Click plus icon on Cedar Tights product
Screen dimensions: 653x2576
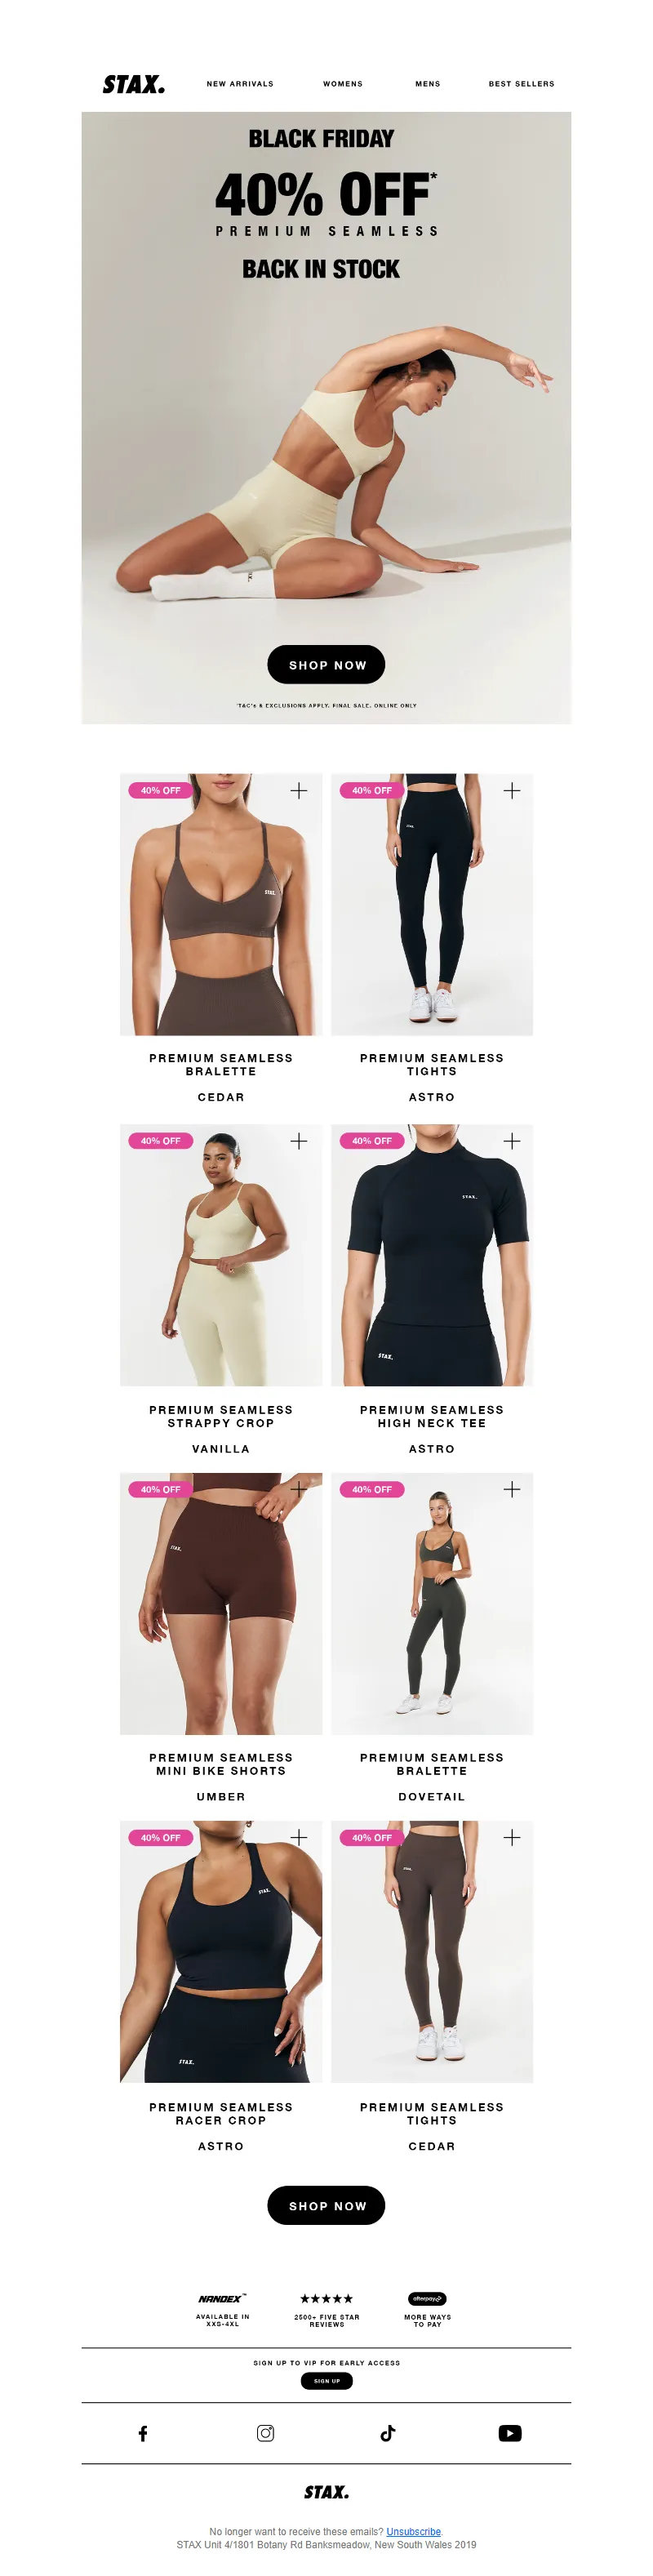pyautogui.click(x=512, y=1837)
